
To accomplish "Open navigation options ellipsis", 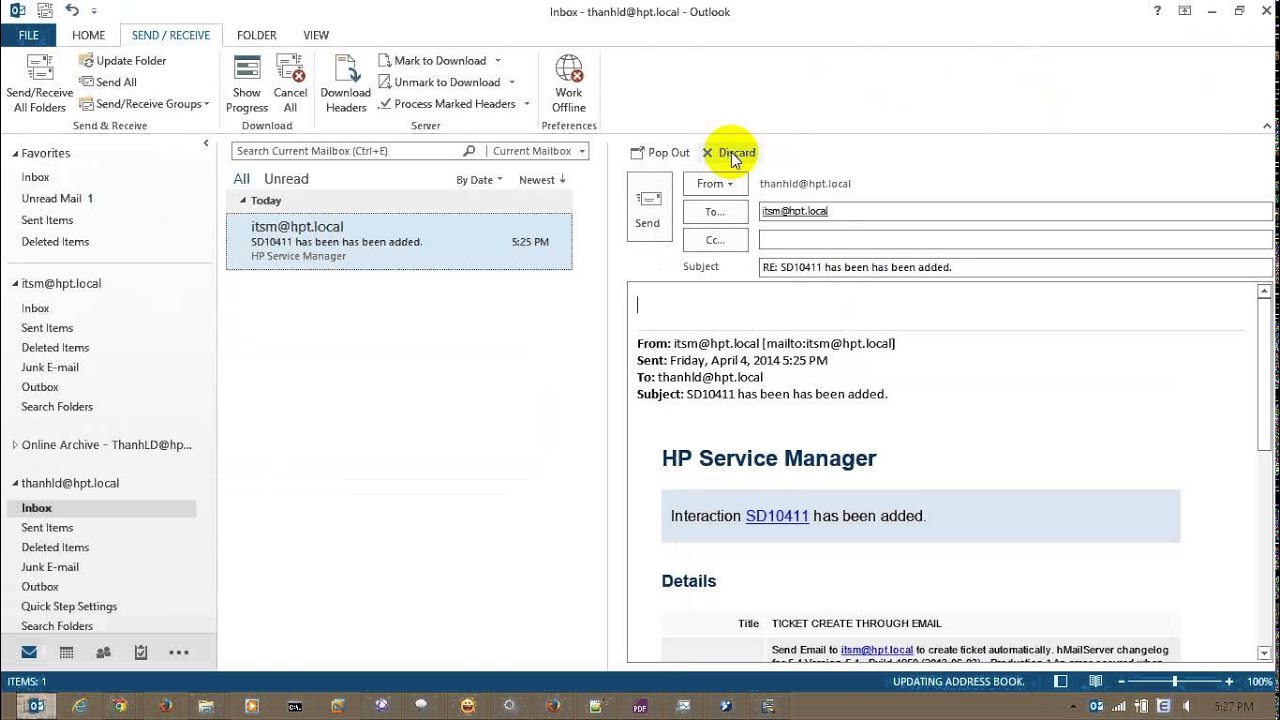I will pos(179,652).
